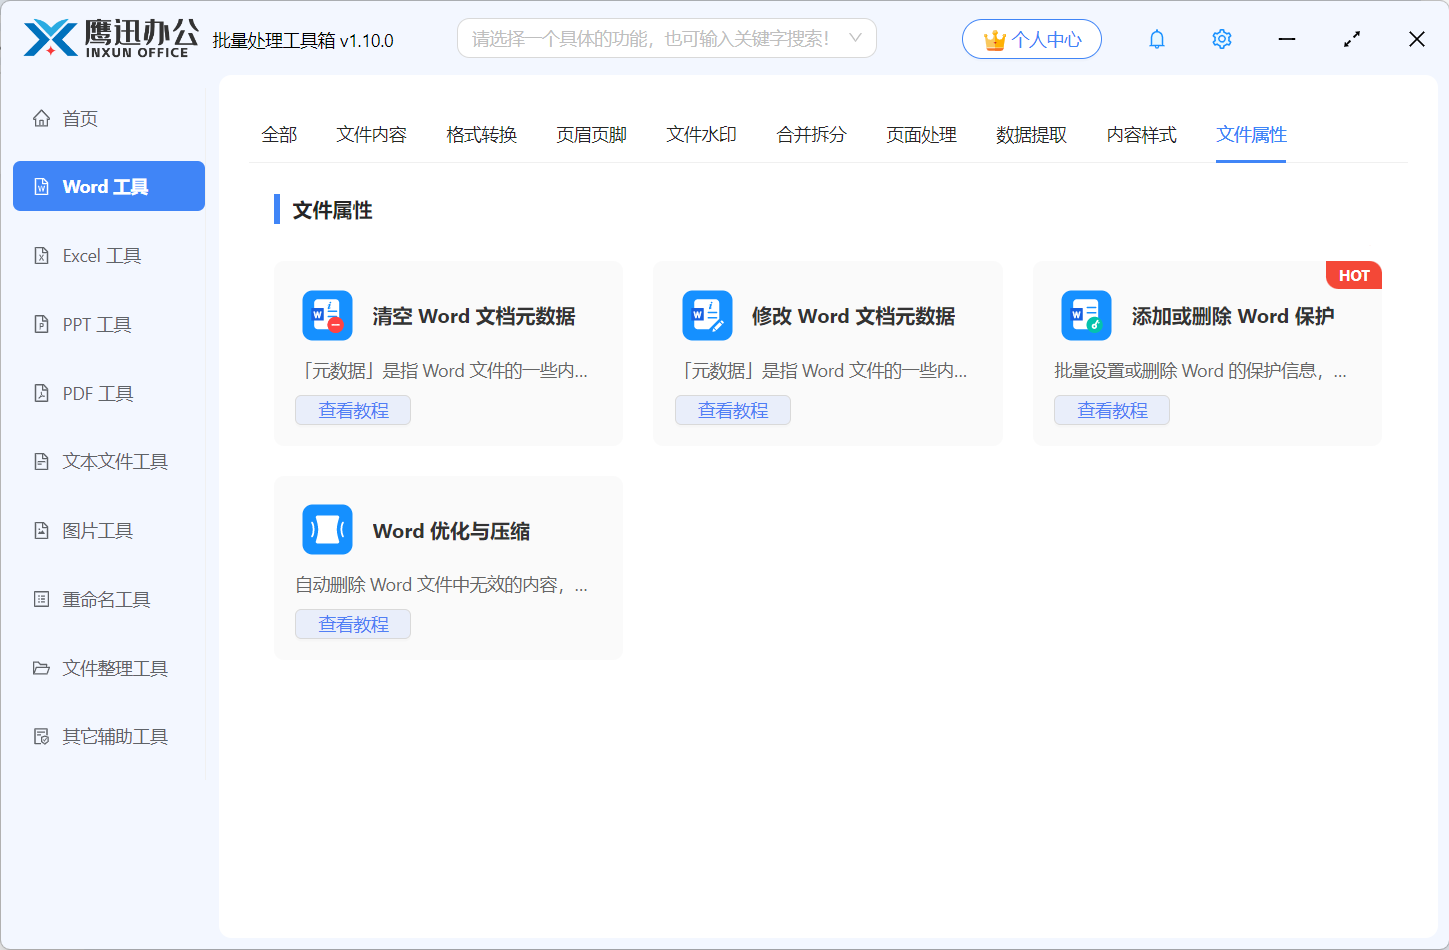Click the 清空 Word 文档元数据 tool icon

pyautogui.click(x=326, y=315)
